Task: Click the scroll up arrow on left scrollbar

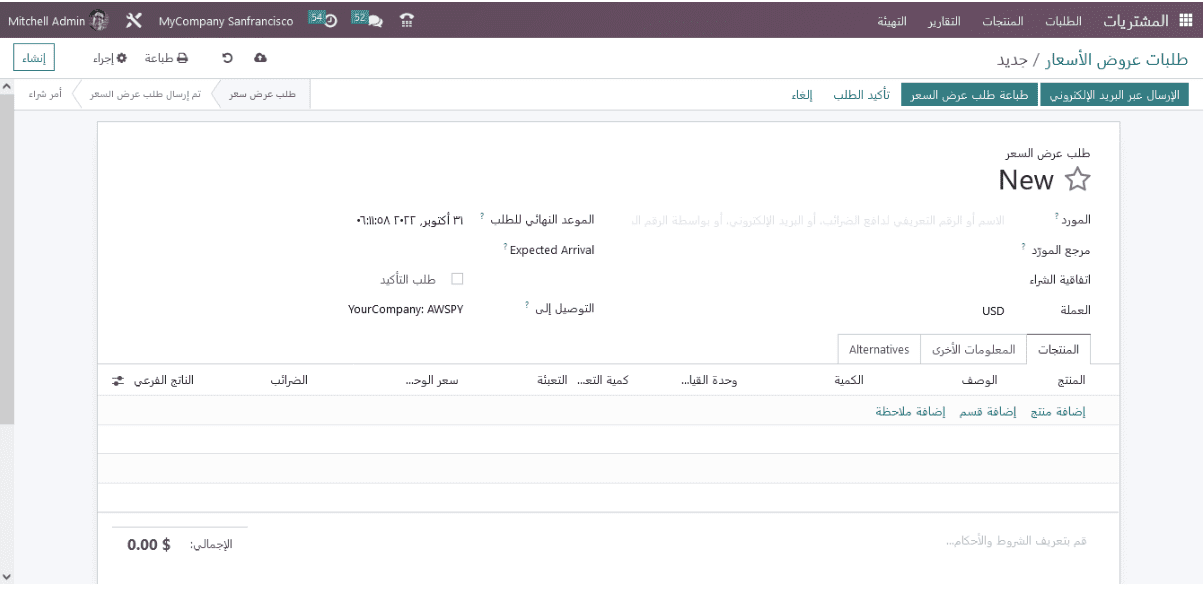Action: click(x=7, y=88)
